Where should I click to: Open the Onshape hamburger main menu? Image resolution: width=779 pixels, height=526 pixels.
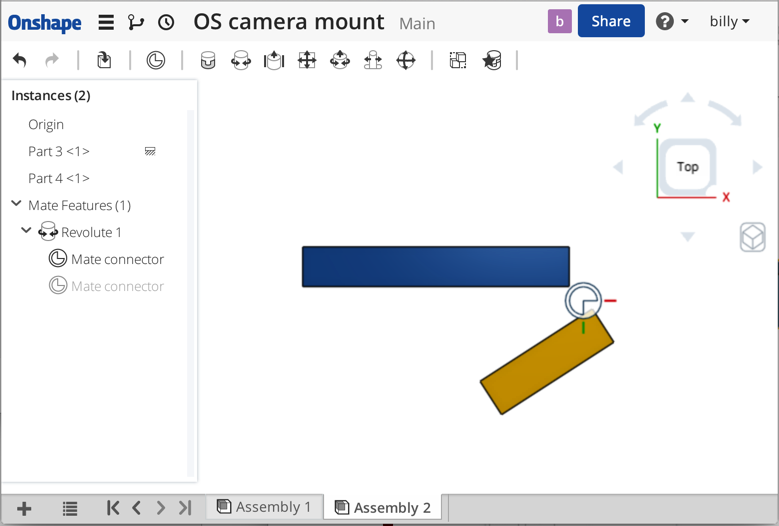tap(106, 22)
